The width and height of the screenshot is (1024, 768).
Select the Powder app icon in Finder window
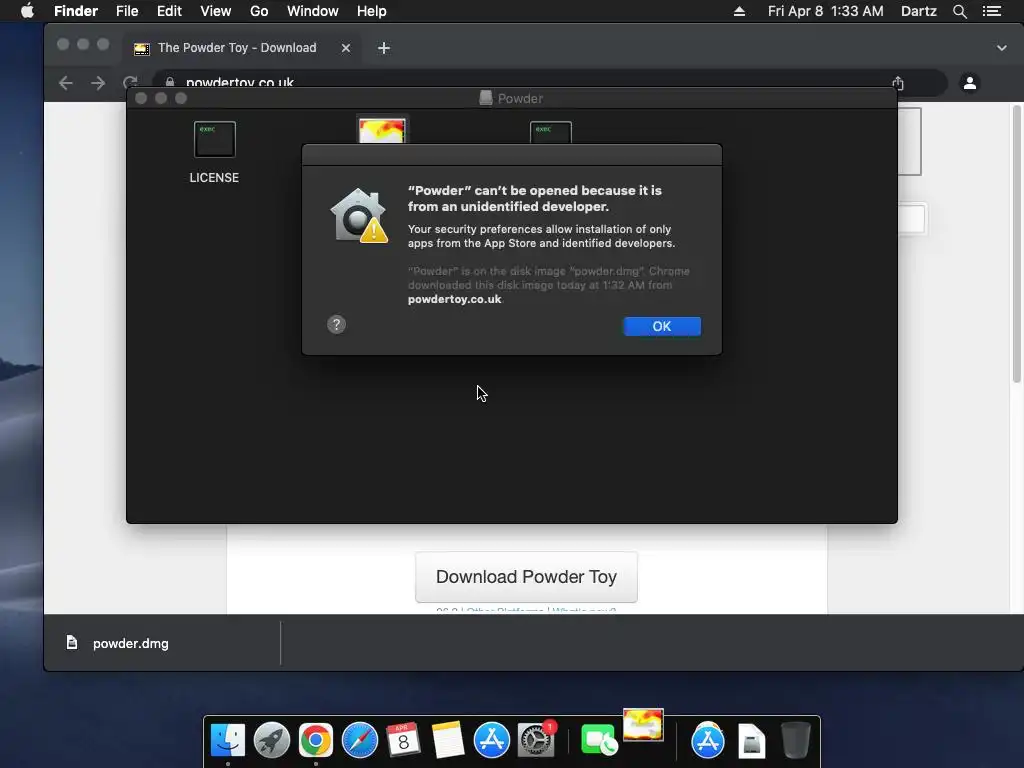[x=382, y=129]
